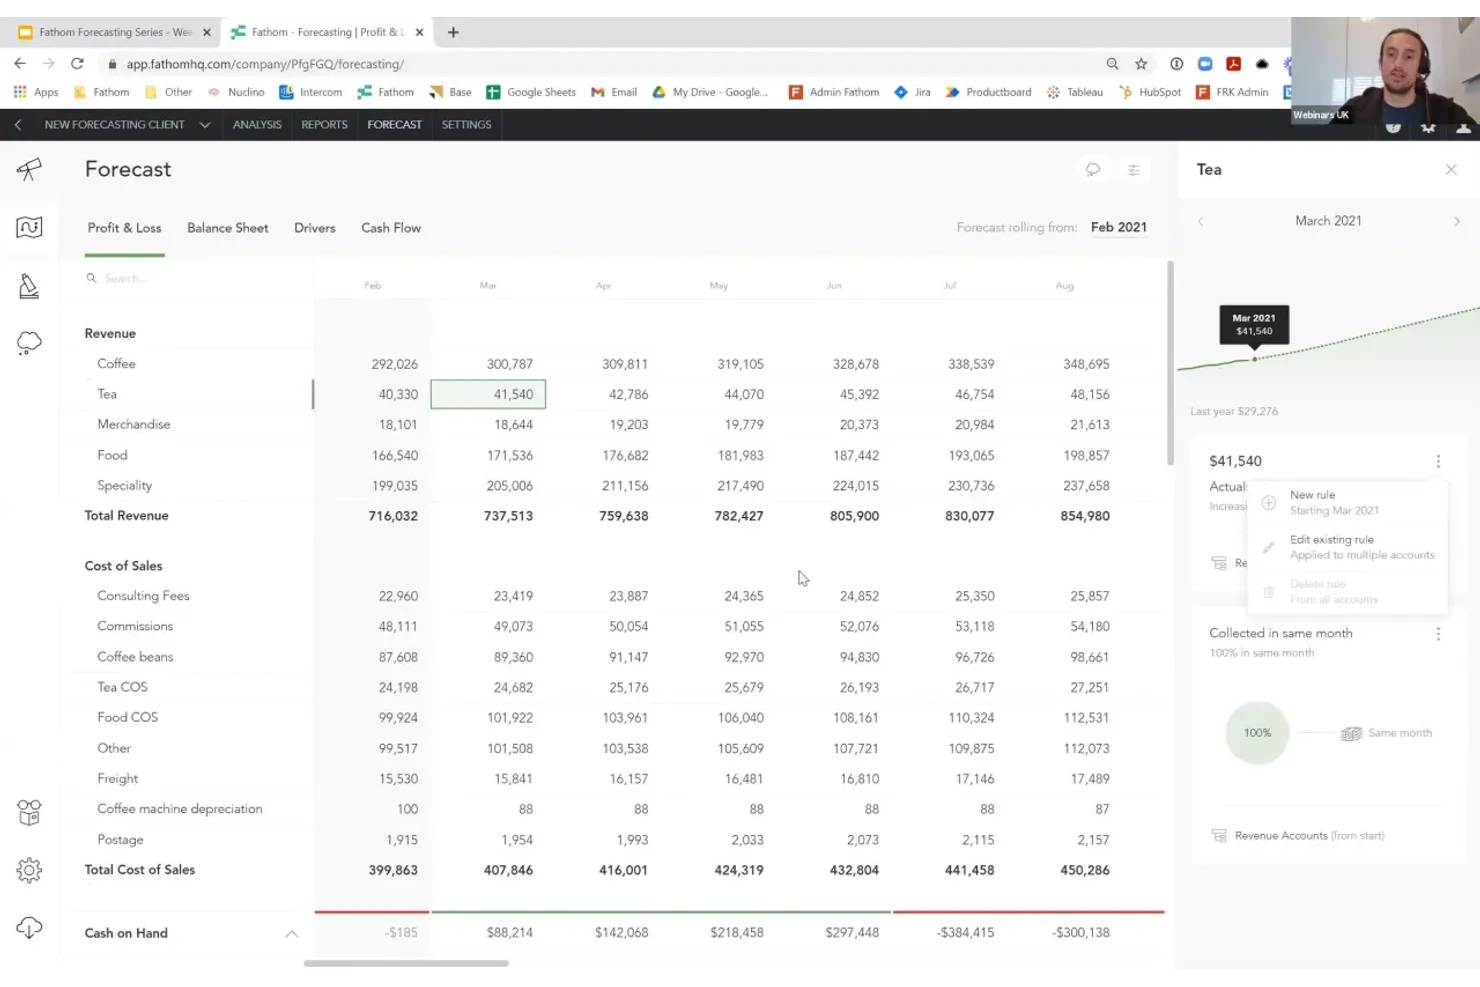Click the thought cloud icon in the sidebar
The width and height of the screenshot is (1480, 987).
point(28,342)
